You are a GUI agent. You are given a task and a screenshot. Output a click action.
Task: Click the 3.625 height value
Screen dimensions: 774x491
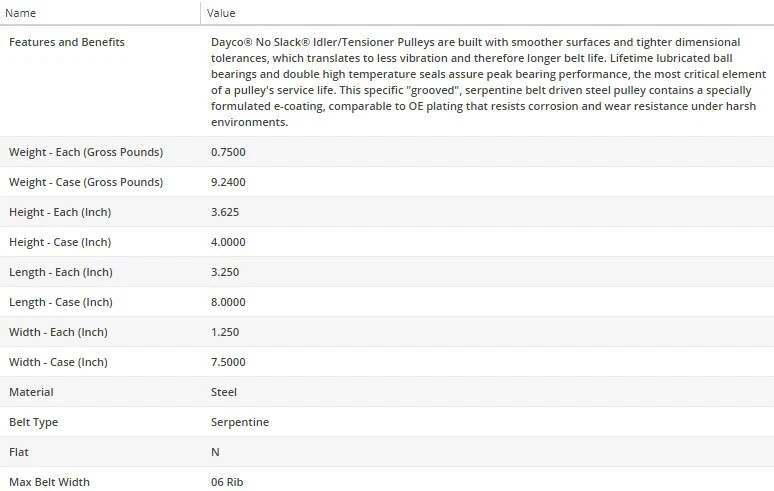coord(225,212)
